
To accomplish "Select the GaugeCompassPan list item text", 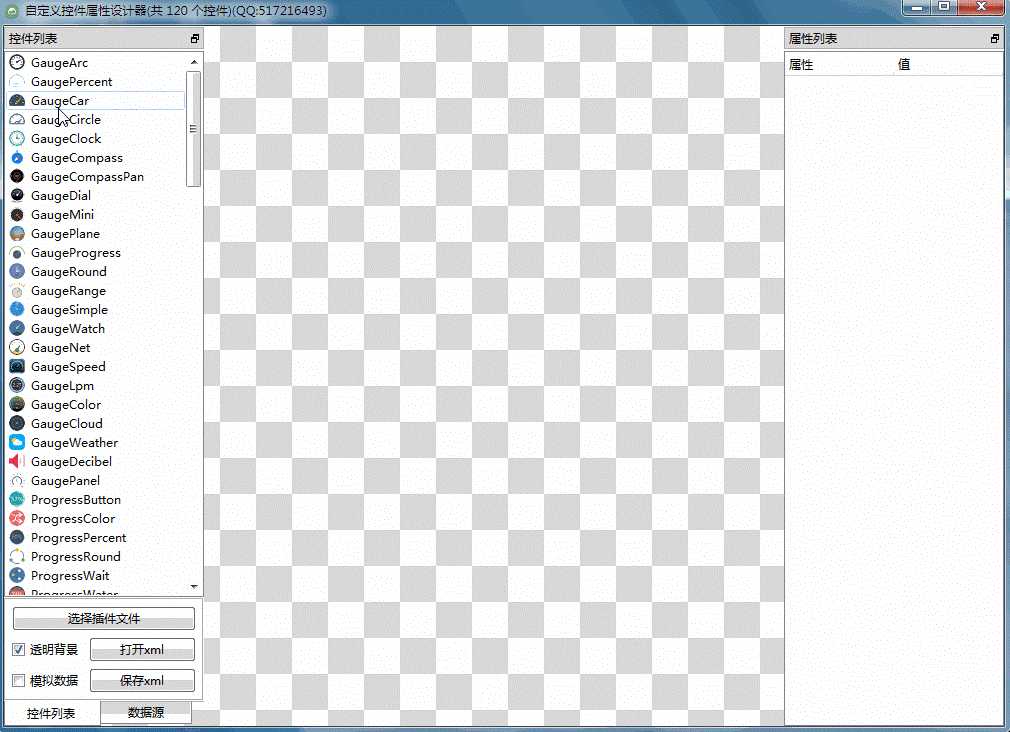I will tap(88, 177).
